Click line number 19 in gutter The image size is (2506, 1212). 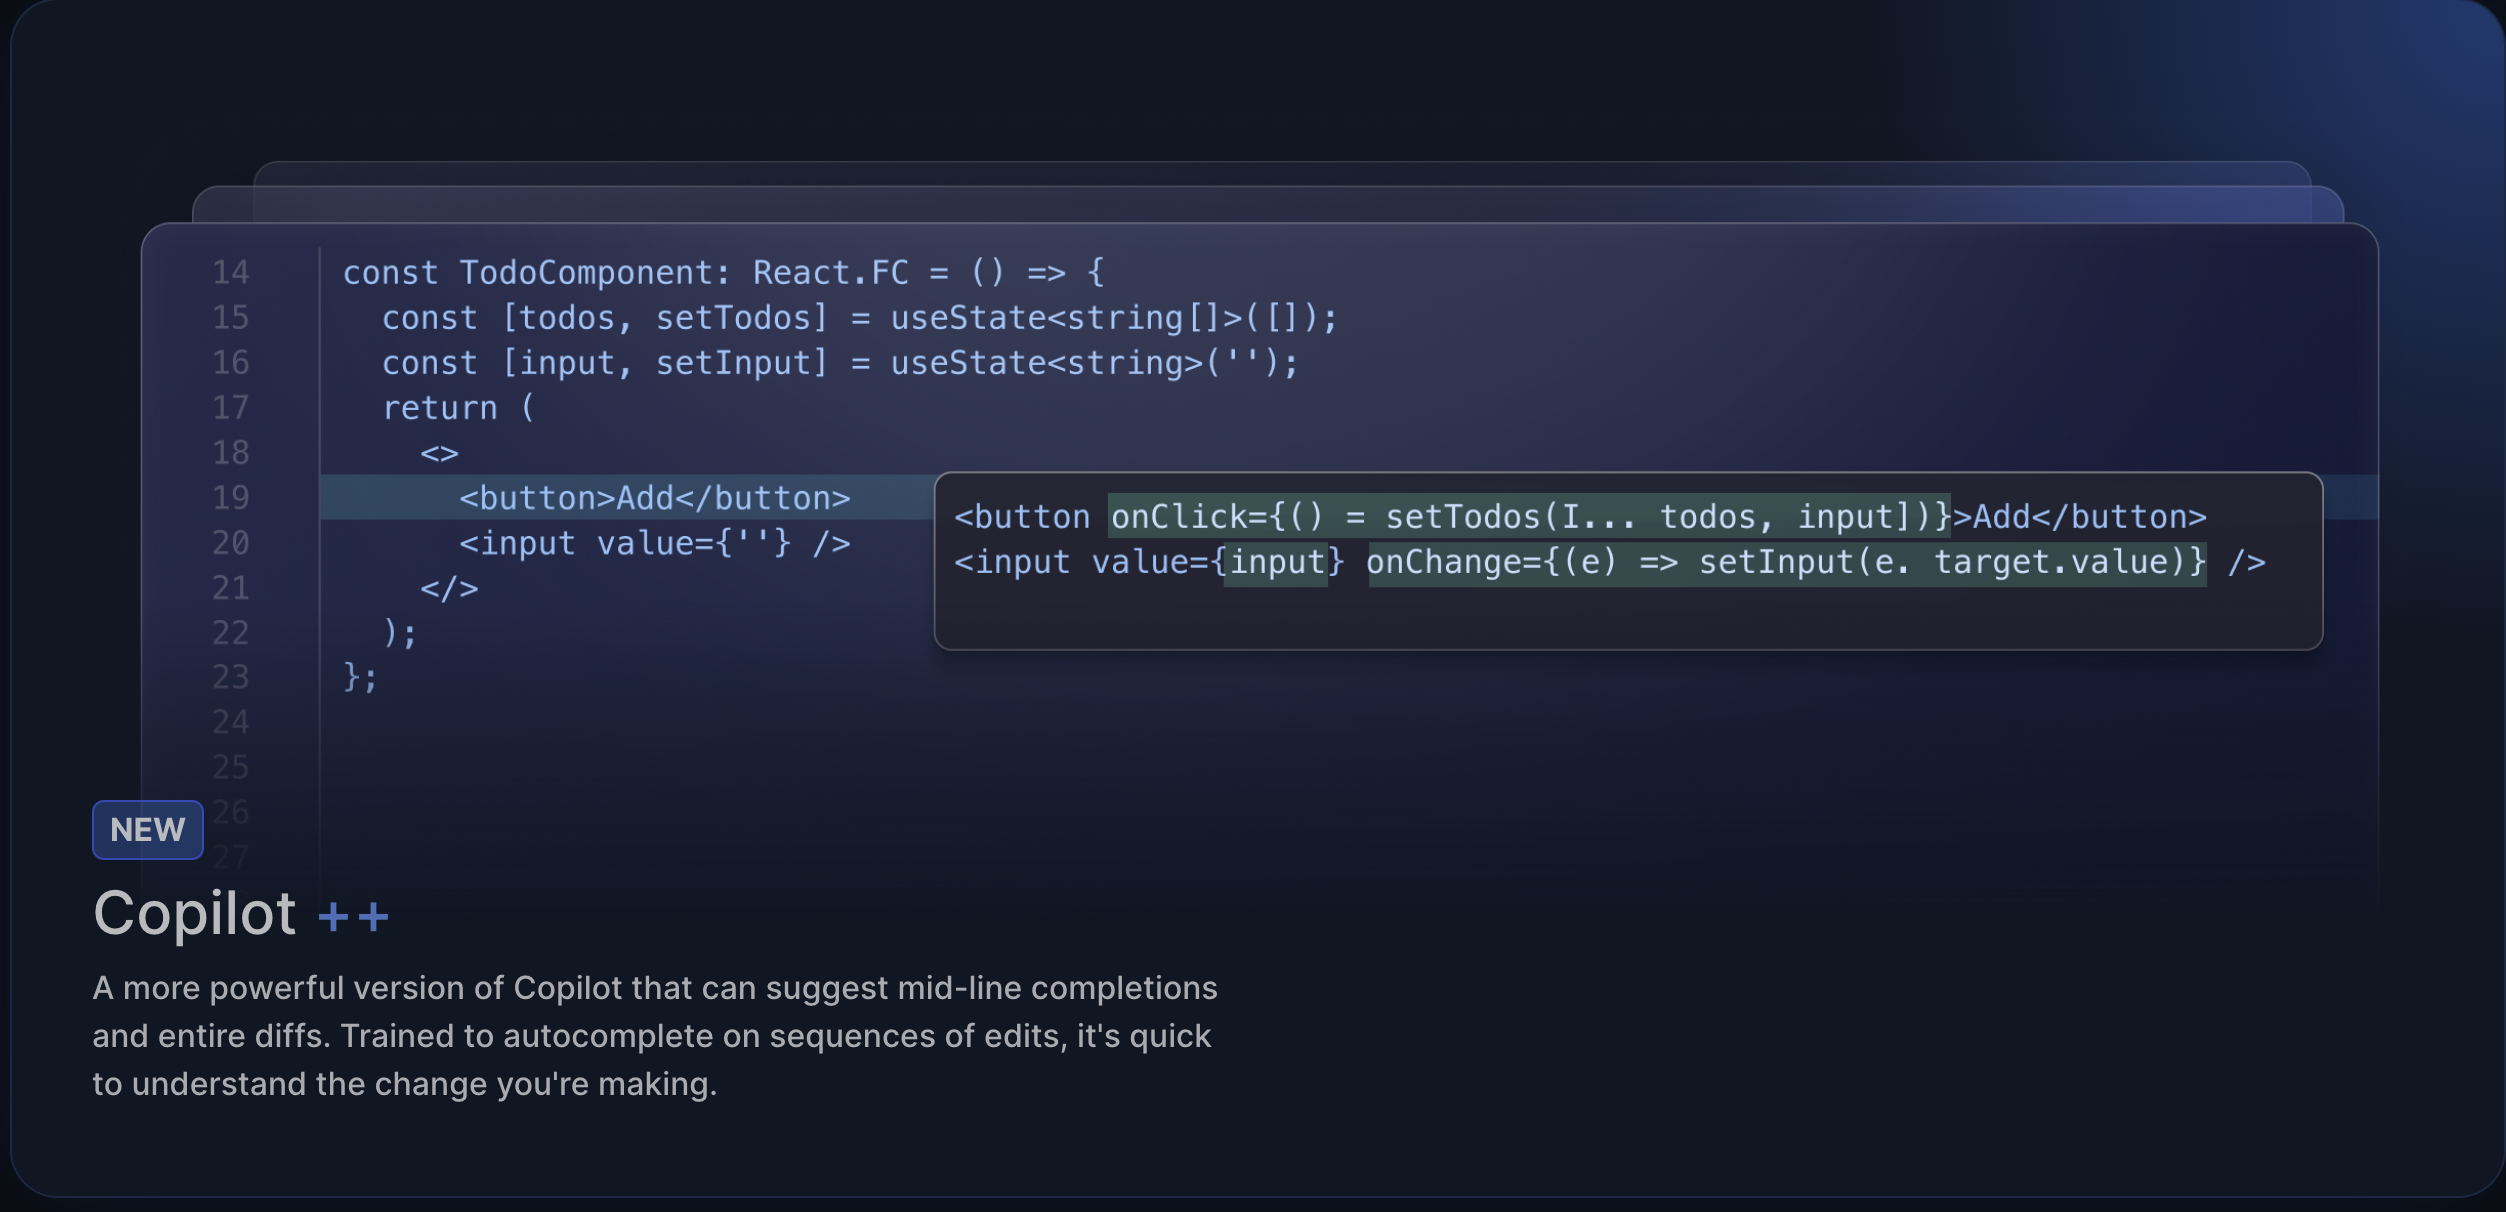coord(231,497)
